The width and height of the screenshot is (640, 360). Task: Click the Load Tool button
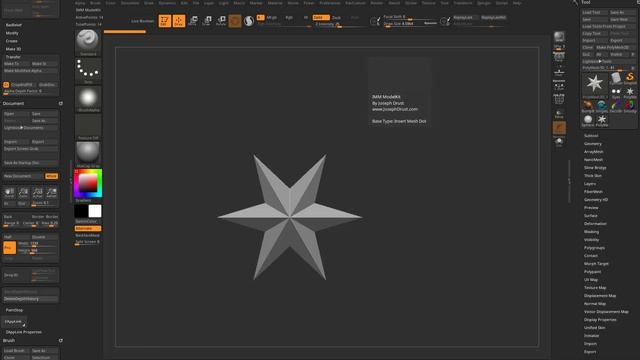(594, 12)
